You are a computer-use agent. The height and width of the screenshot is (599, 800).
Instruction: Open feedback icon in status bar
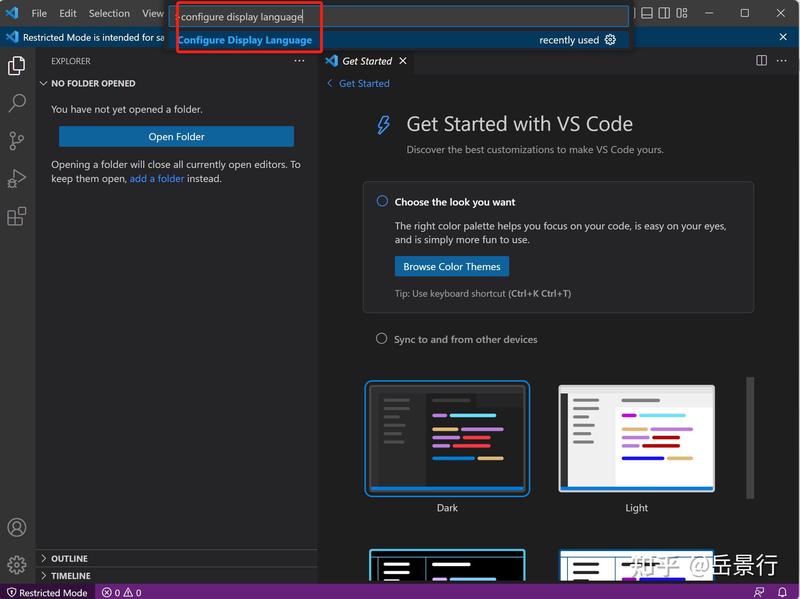click(759, 592)
